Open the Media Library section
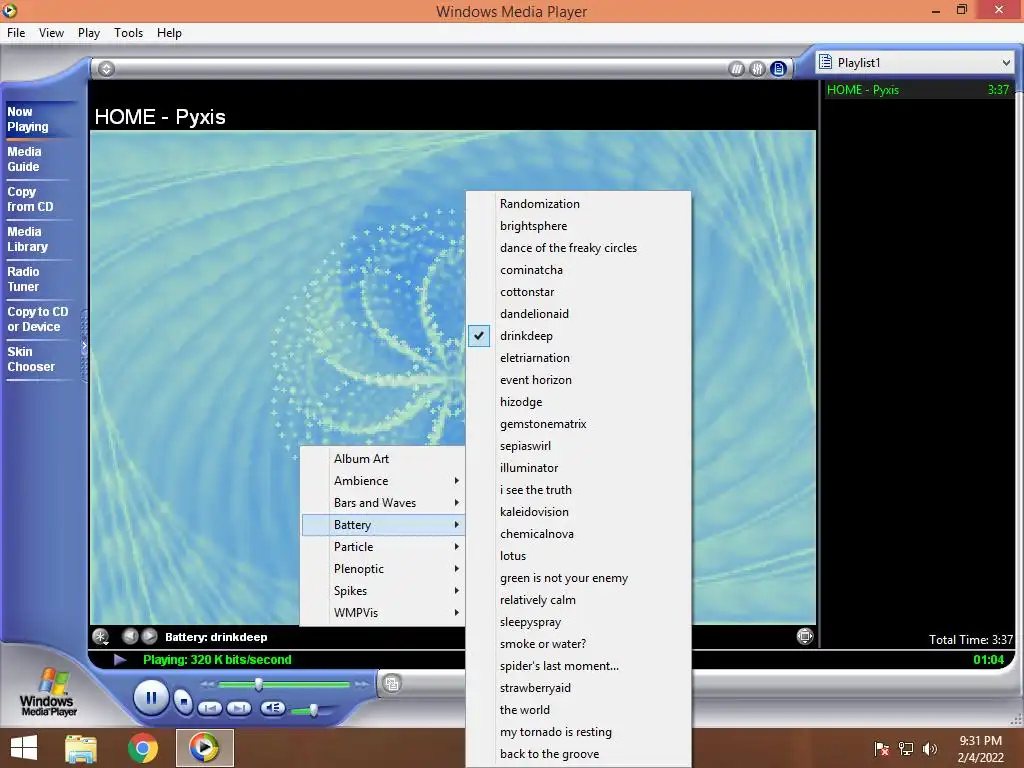The width and height of the screenshot is (1024, 768). pyautogui.click(x=27, y=239)
